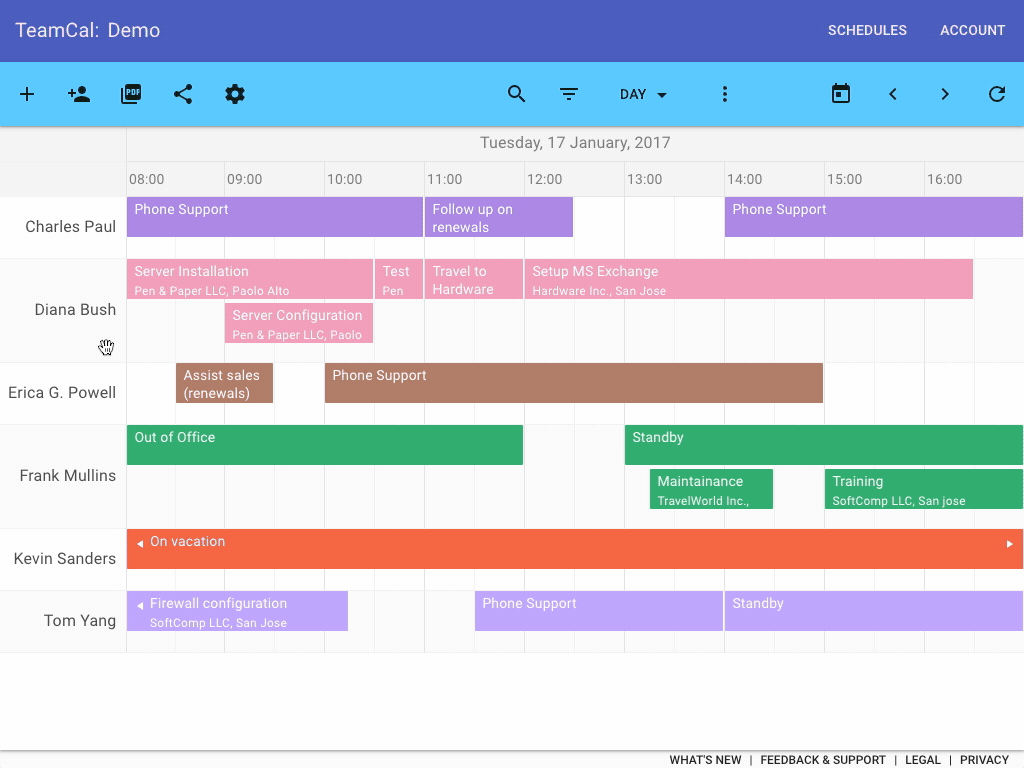The width and height of the screenshot is (1024, 768).
Task: Open the three-dot overflow menu
Action: coord(725,94)
